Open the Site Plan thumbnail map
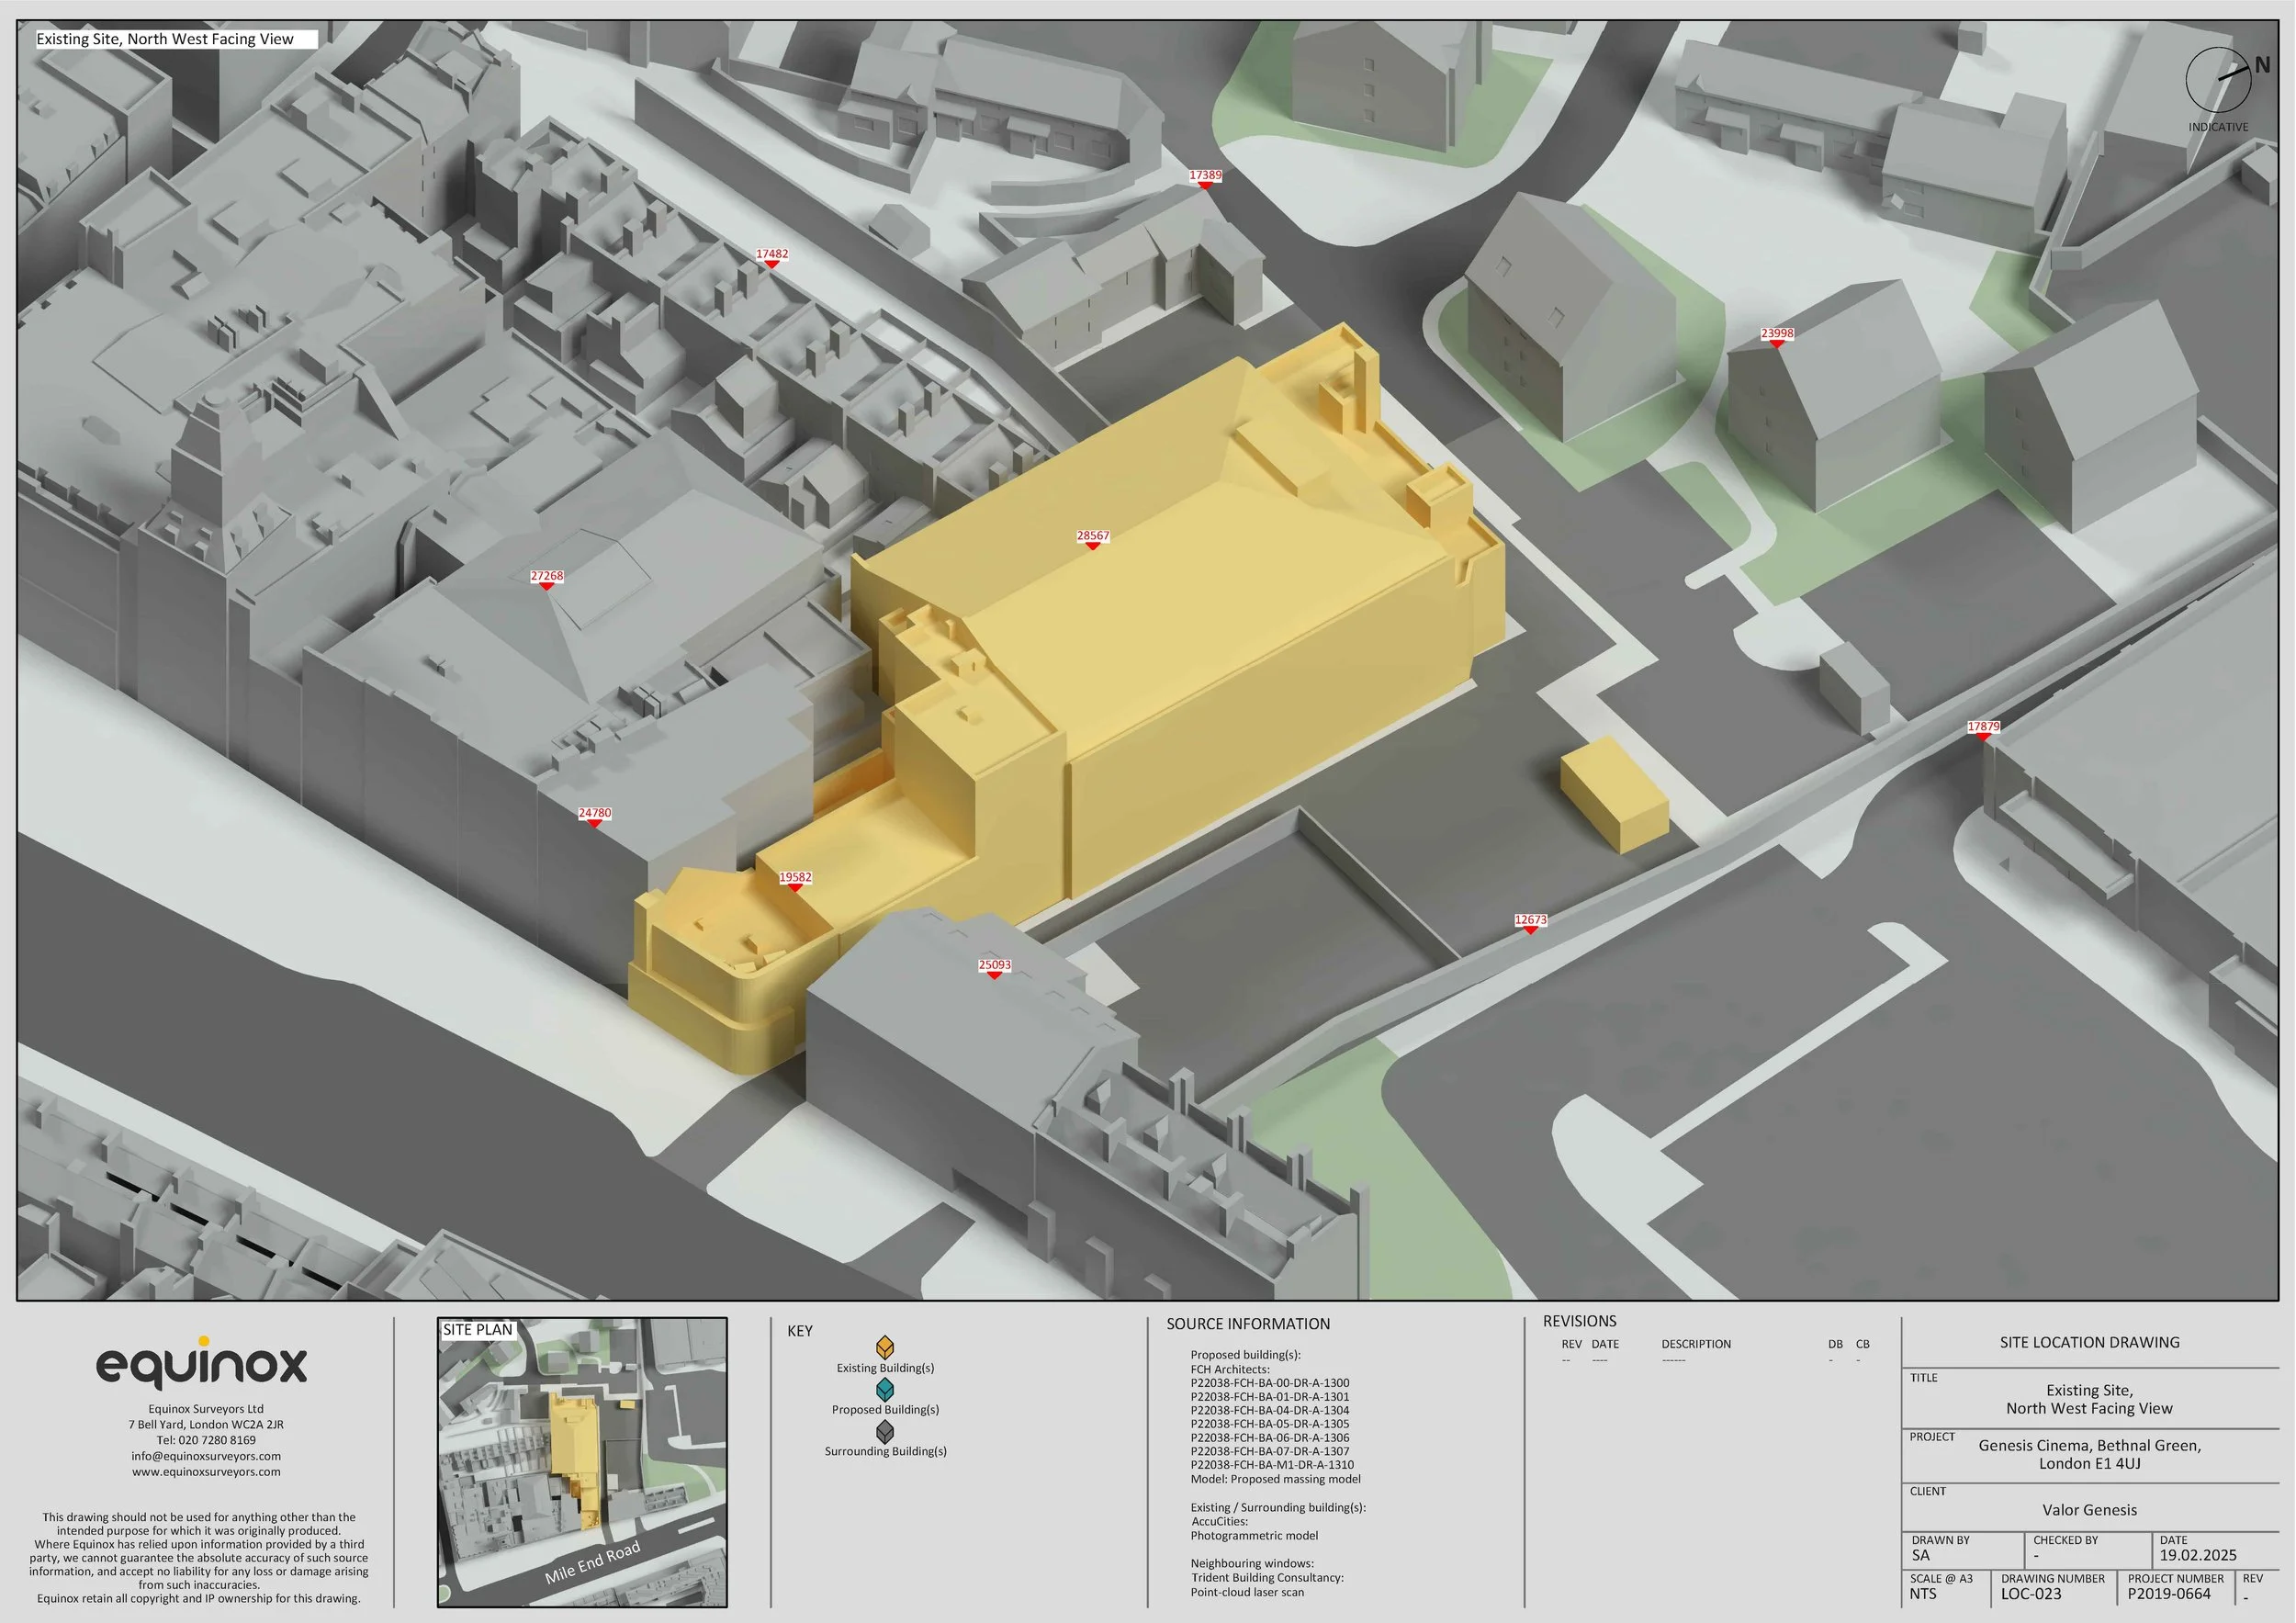This screenshot has height=1623, width=2296. point(582,1463)
